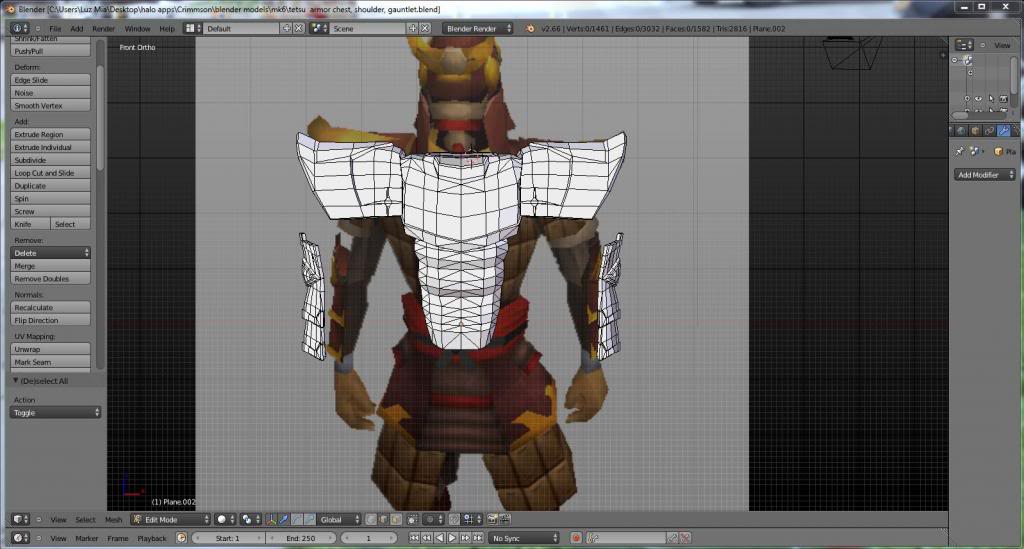Image resolution: width=1024 pixels, height=549 pixels.
Task: Click the screen layout browse icon
Action: tap(193, 28)
